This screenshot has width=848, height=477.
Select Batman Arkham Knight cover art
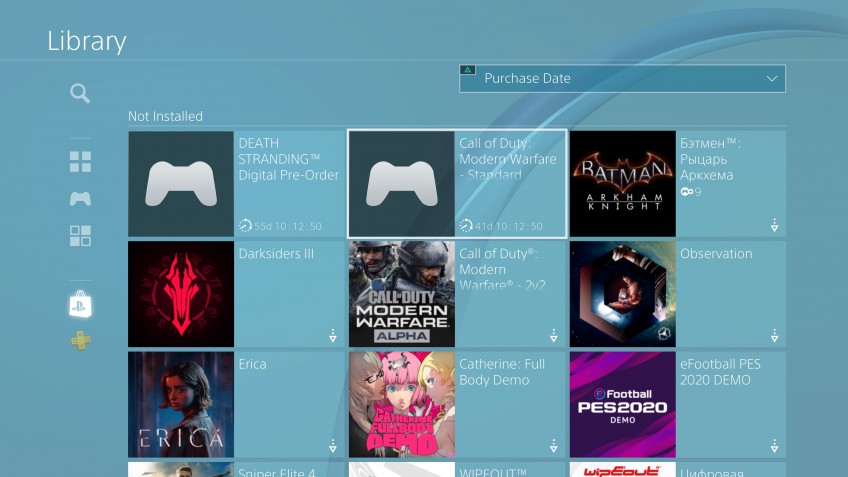[x=622, y=184]
